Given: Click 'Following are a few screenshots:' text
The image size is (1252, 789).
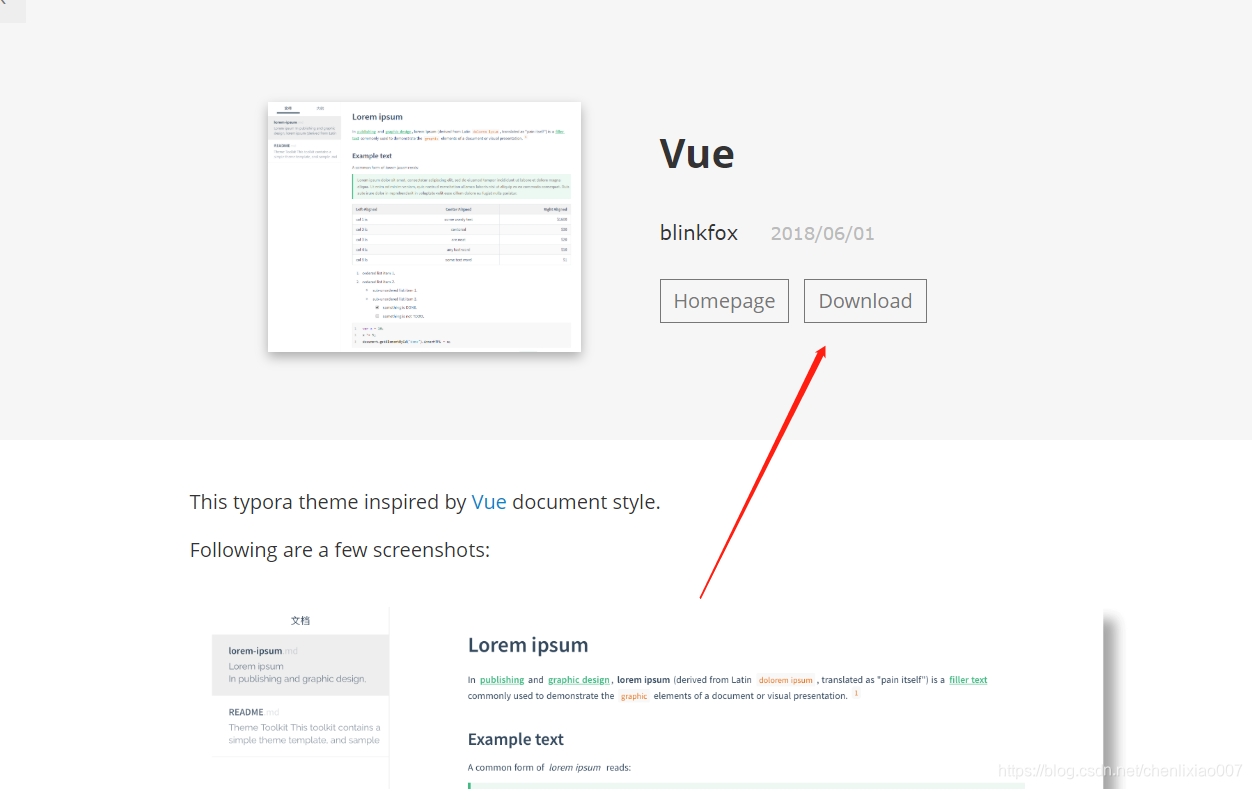Looking at the screenshot, I should 340,550.
